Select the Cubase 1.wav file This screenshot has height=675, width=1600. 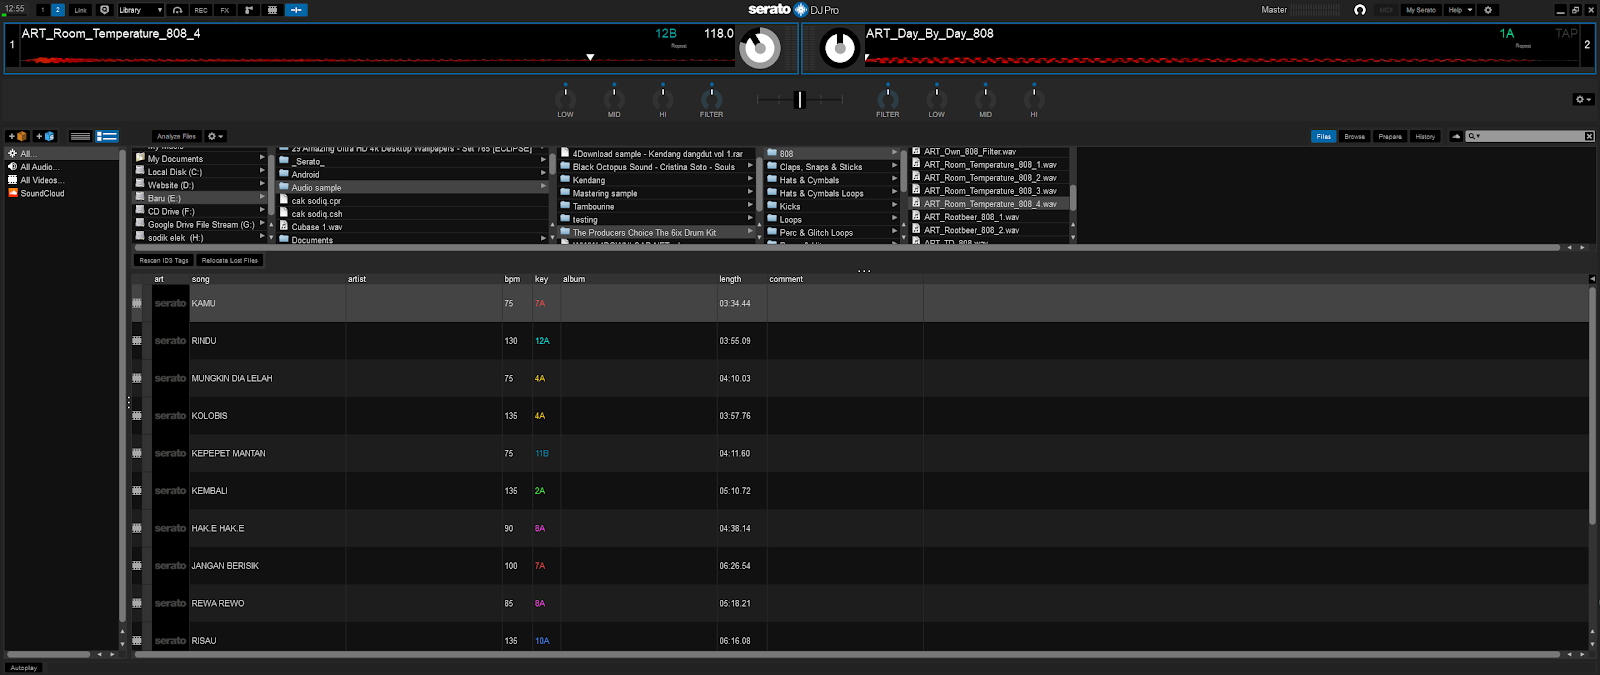[413, 227]
